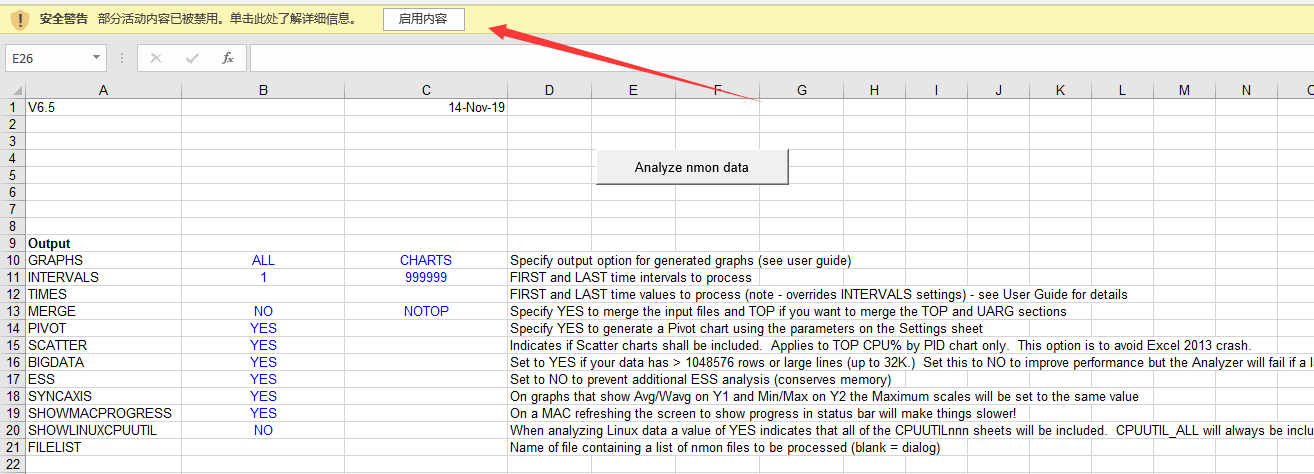This screenshot has width=1314, height=474.
Task: Select row 1 header
Action: click(13, 107)
